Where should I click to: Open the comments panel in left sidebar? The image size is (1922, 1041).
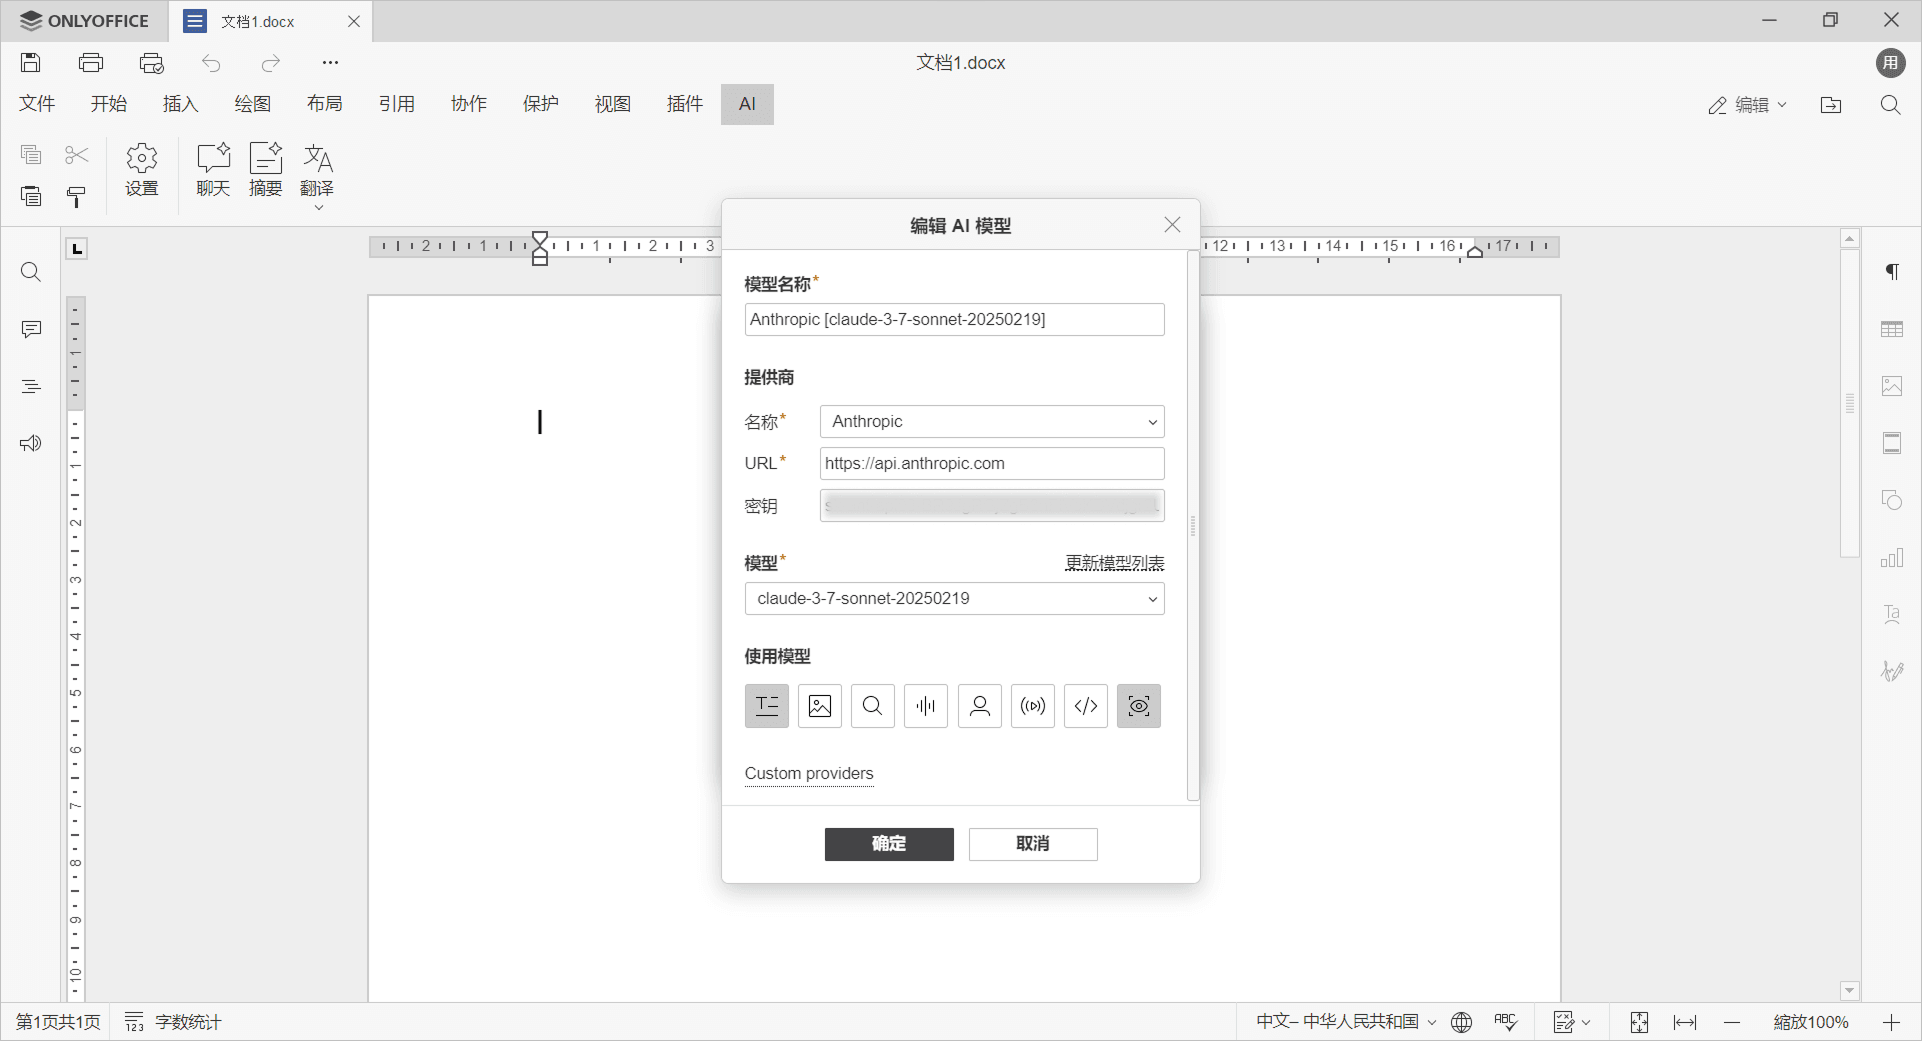(31, 329)
